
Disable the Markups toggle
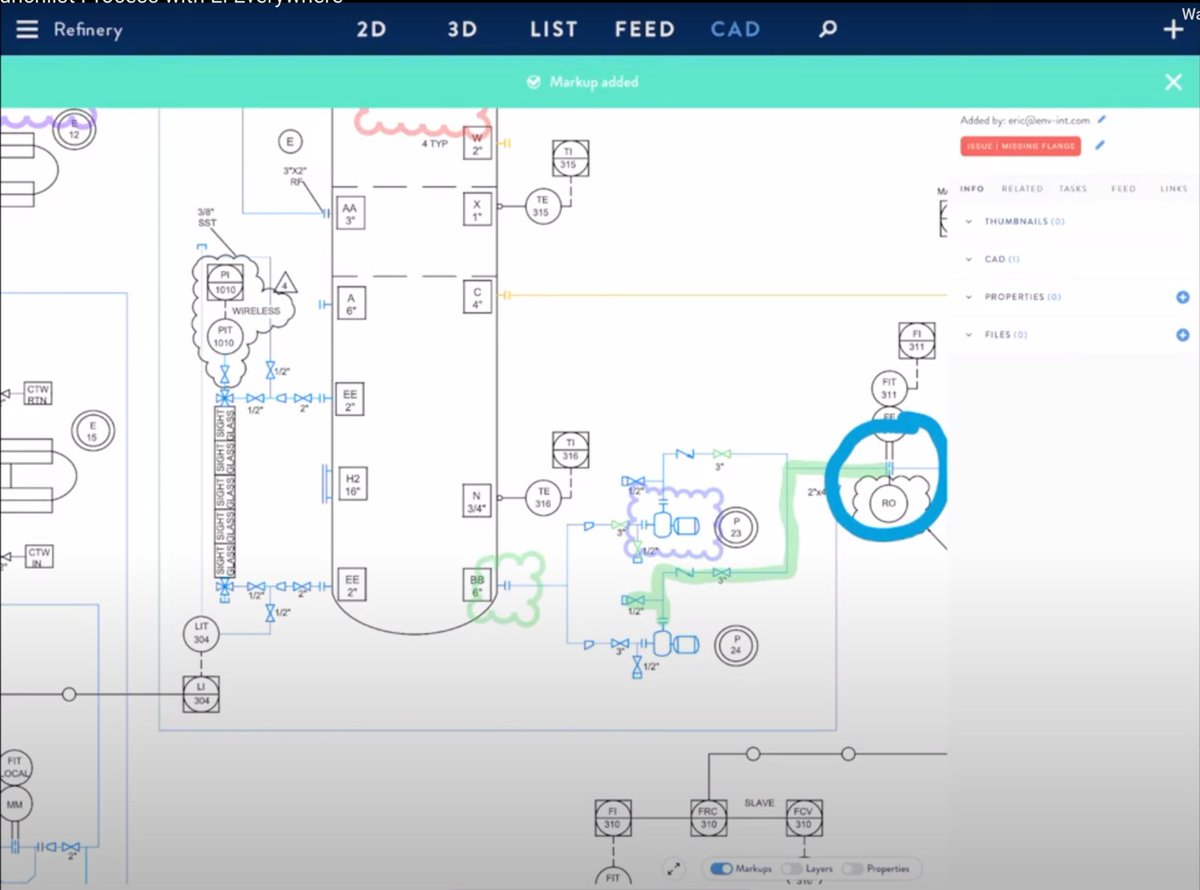(x=723, y=868)
